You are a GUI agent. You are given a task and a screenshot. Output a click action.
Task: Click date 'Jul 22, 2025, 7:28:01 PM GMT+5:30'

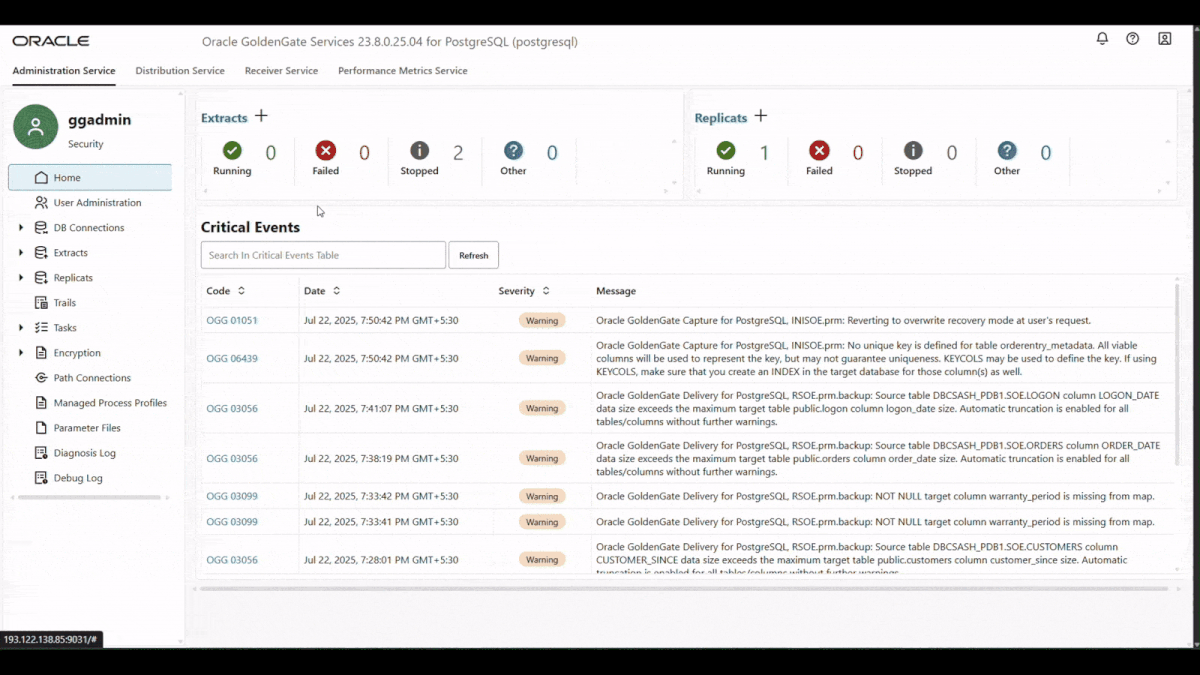pyautogui.click(x=381, y=560)
